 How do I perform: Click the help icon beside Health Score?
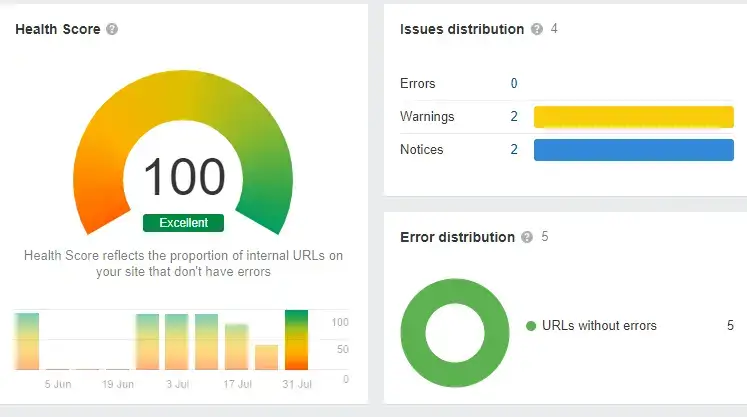[x=112, y=30]
